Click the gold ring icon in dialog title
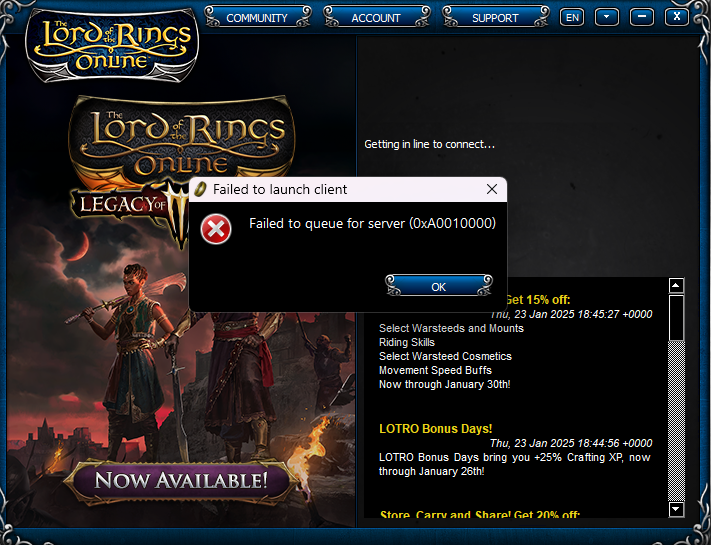The image size is (711, 545). tap(200, 189)
